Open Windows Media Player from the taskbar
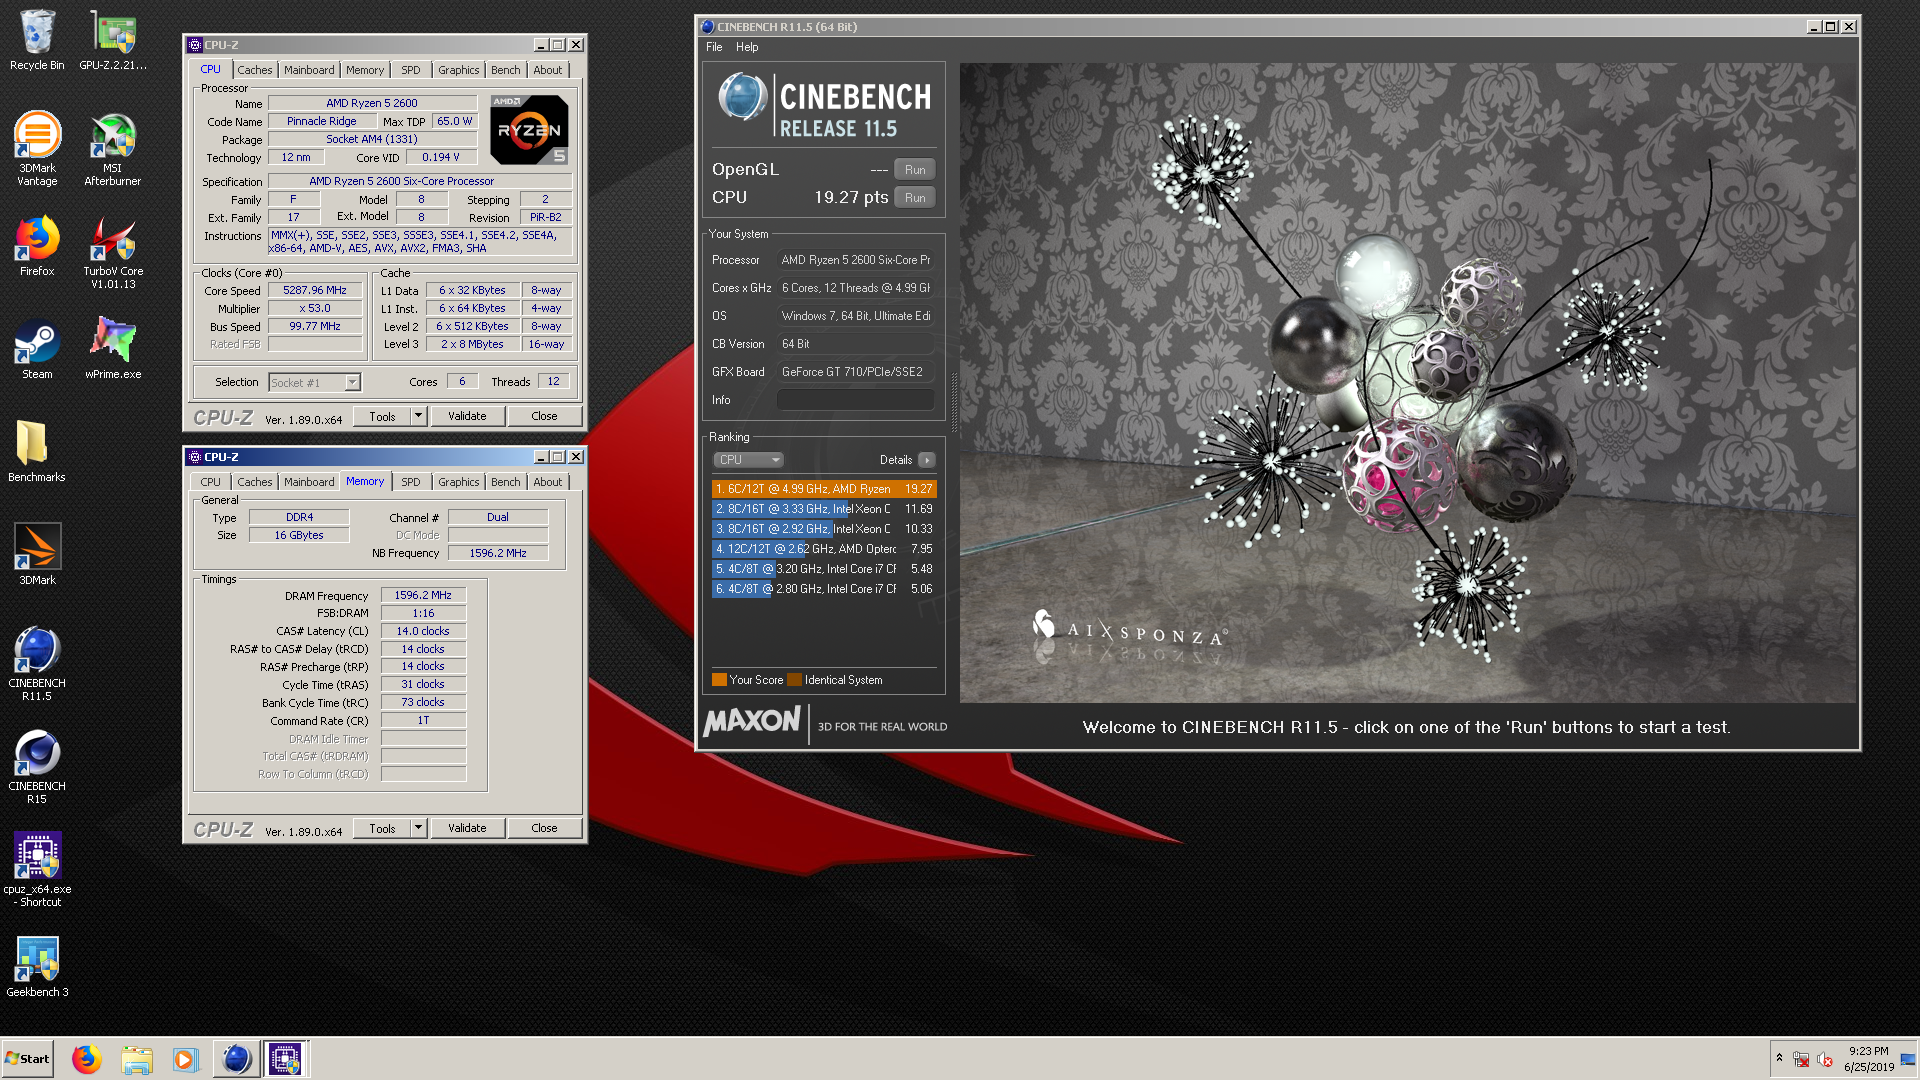Image resolution: width=1920 pixels, height=1080 pixels. click(185, 1059)
